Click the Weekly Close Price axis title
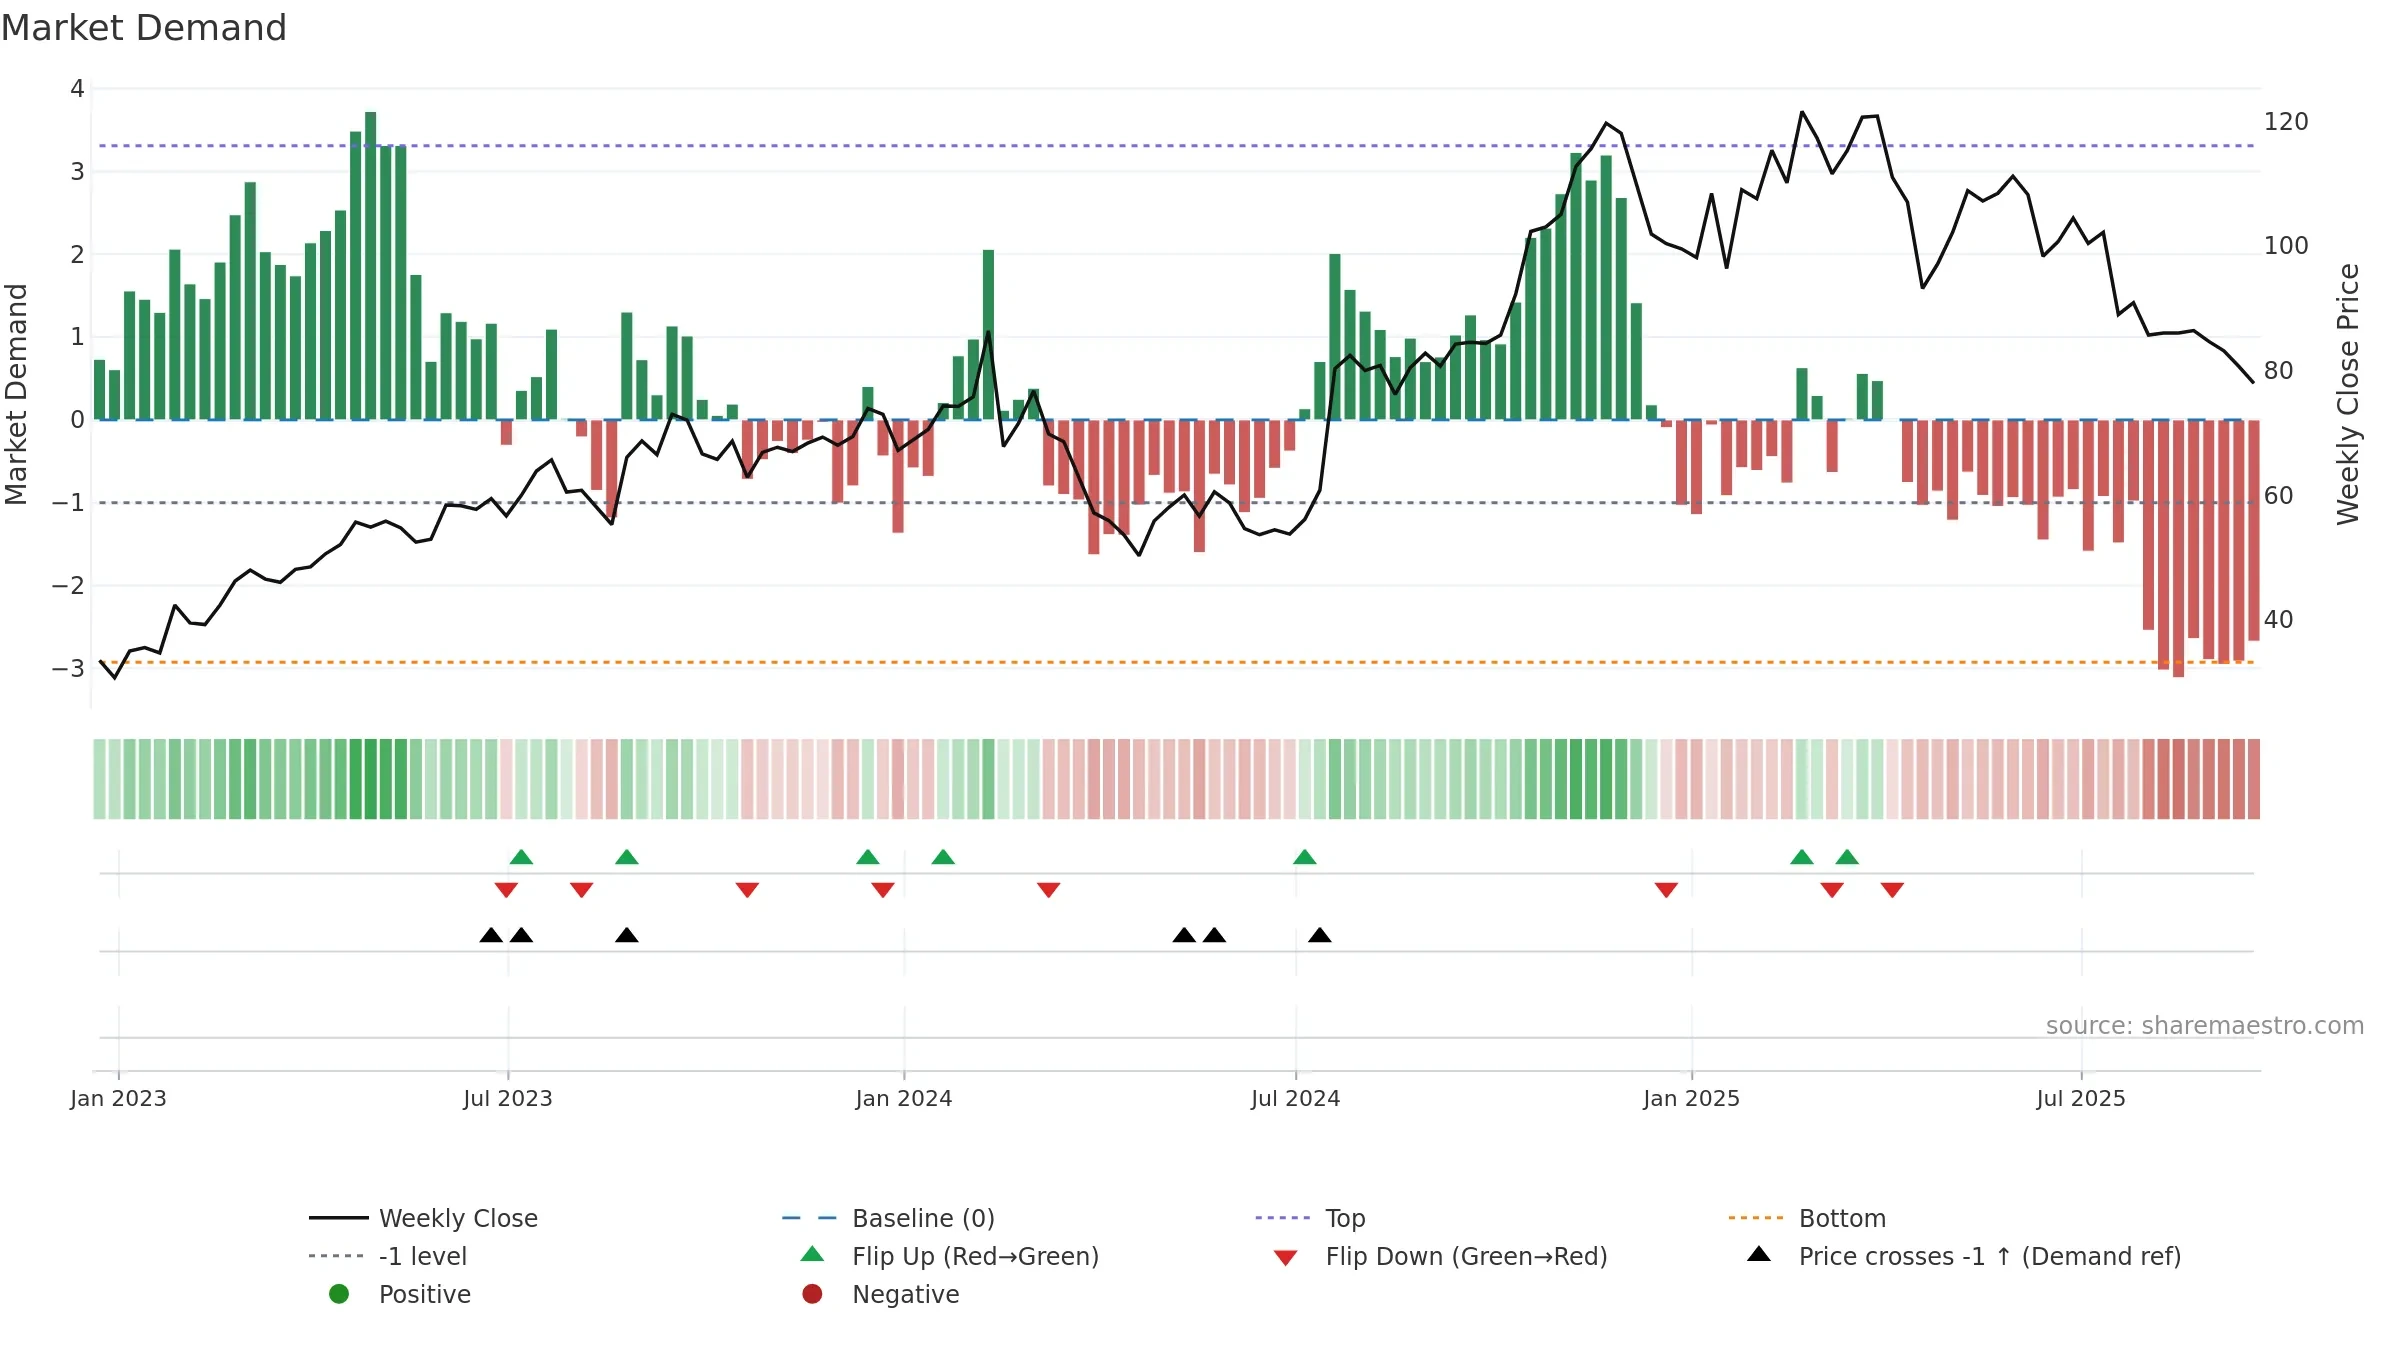Image resolution: width=2400 pixels, height=1350 pixels. [x=2348, y=394]
